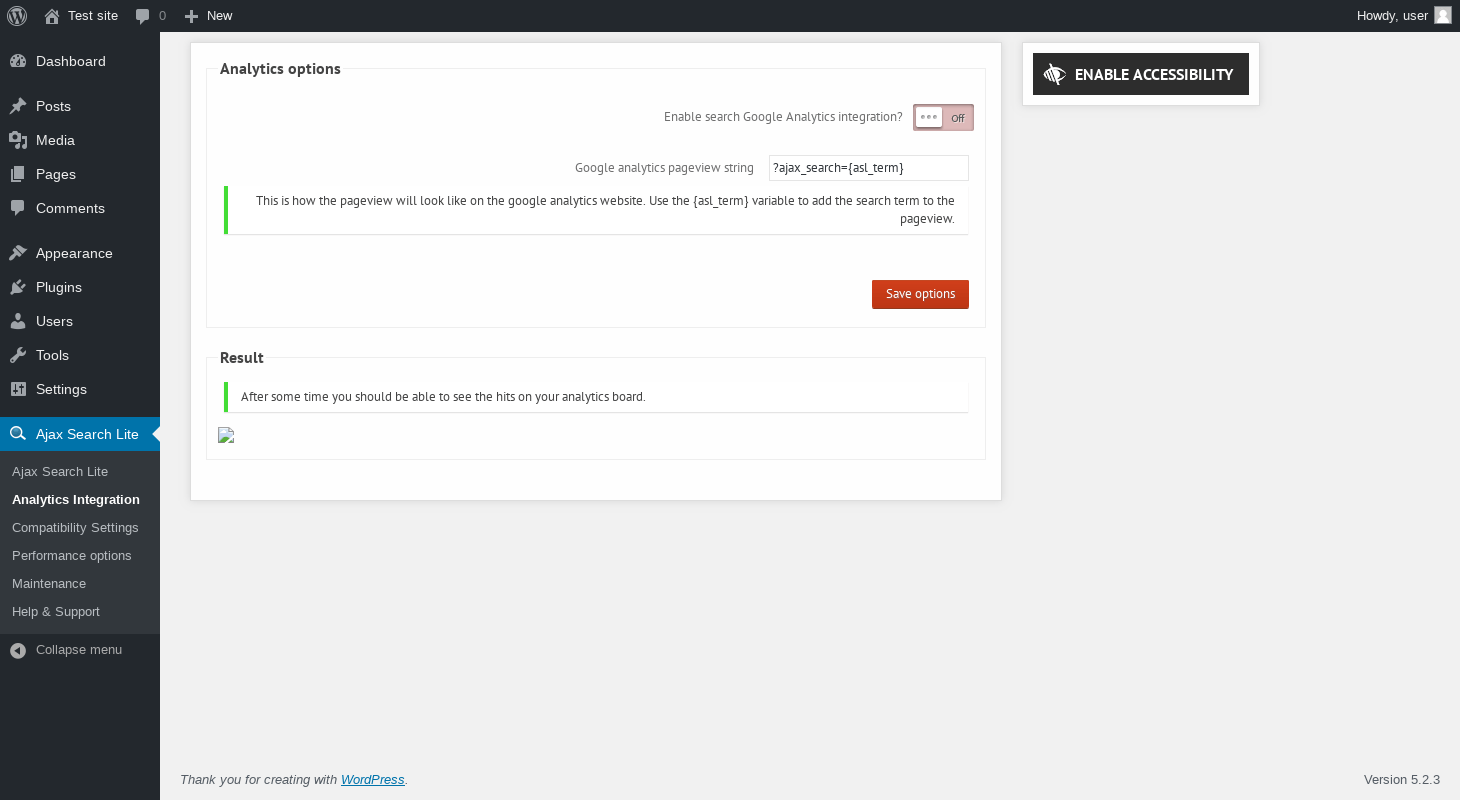Open Media via its sidebar icon

[18, 140]
